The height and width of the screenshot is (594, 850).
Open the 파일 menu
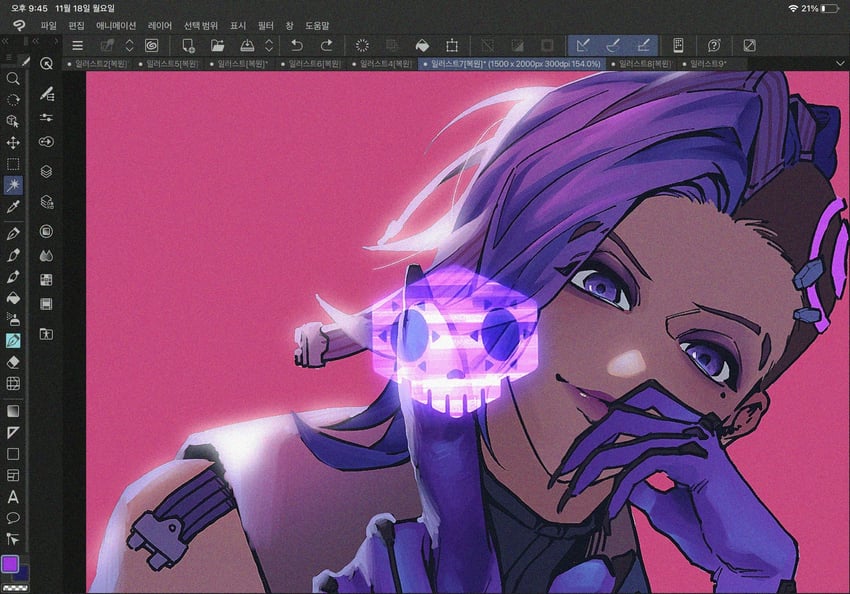pyautogui.click(x=49, y=25)
